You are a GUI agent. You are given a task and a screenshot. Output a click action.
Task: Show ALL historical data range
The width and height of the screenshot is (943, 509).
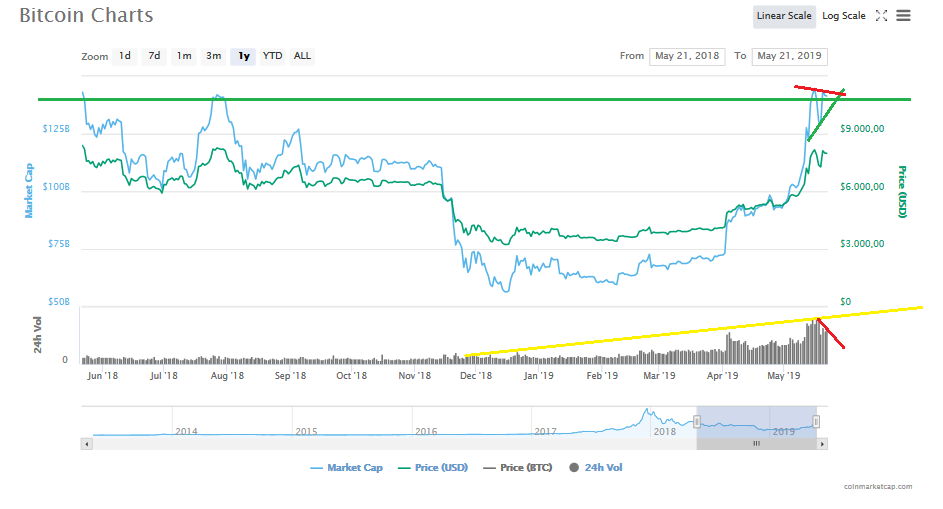[x=303, y=56]
